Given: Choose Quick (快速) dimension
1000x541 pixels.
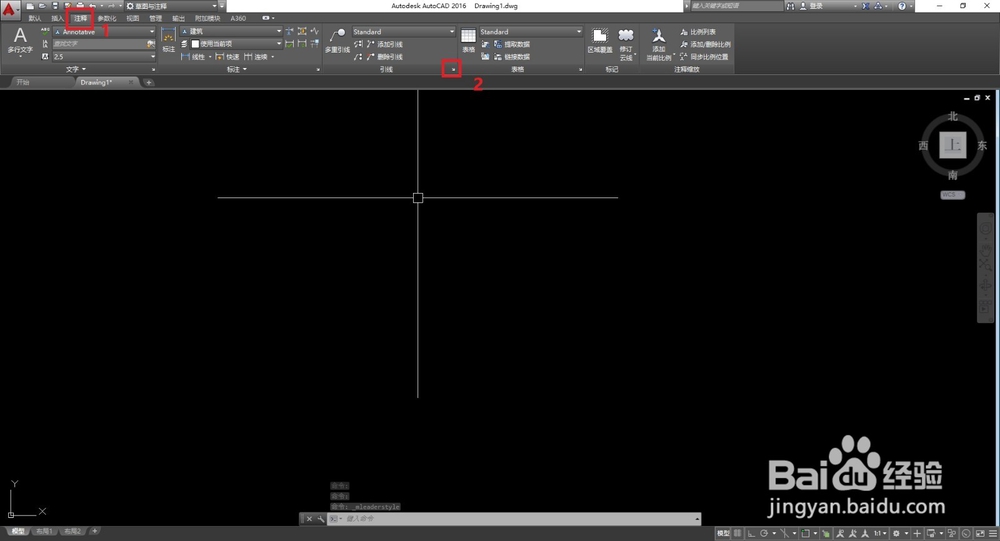Looking at the screenshot, I should (x=227, y=57).
